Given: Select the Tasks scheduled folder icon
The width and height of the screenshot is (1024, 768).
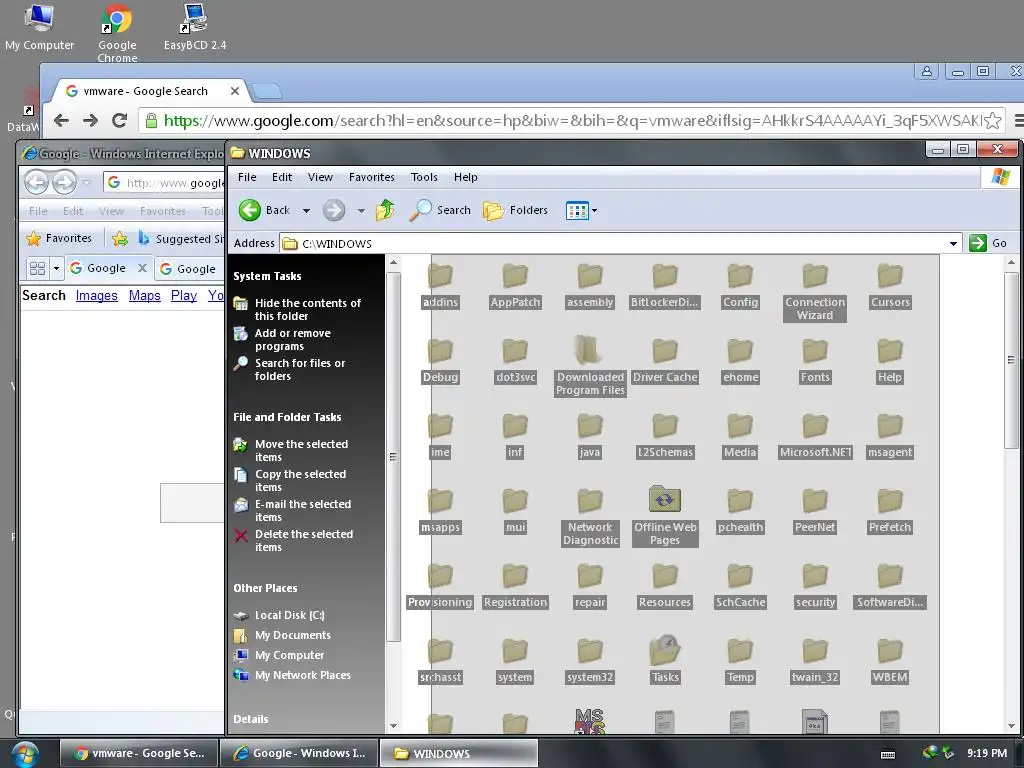Looking at the screenshot, I should (665, 650).
